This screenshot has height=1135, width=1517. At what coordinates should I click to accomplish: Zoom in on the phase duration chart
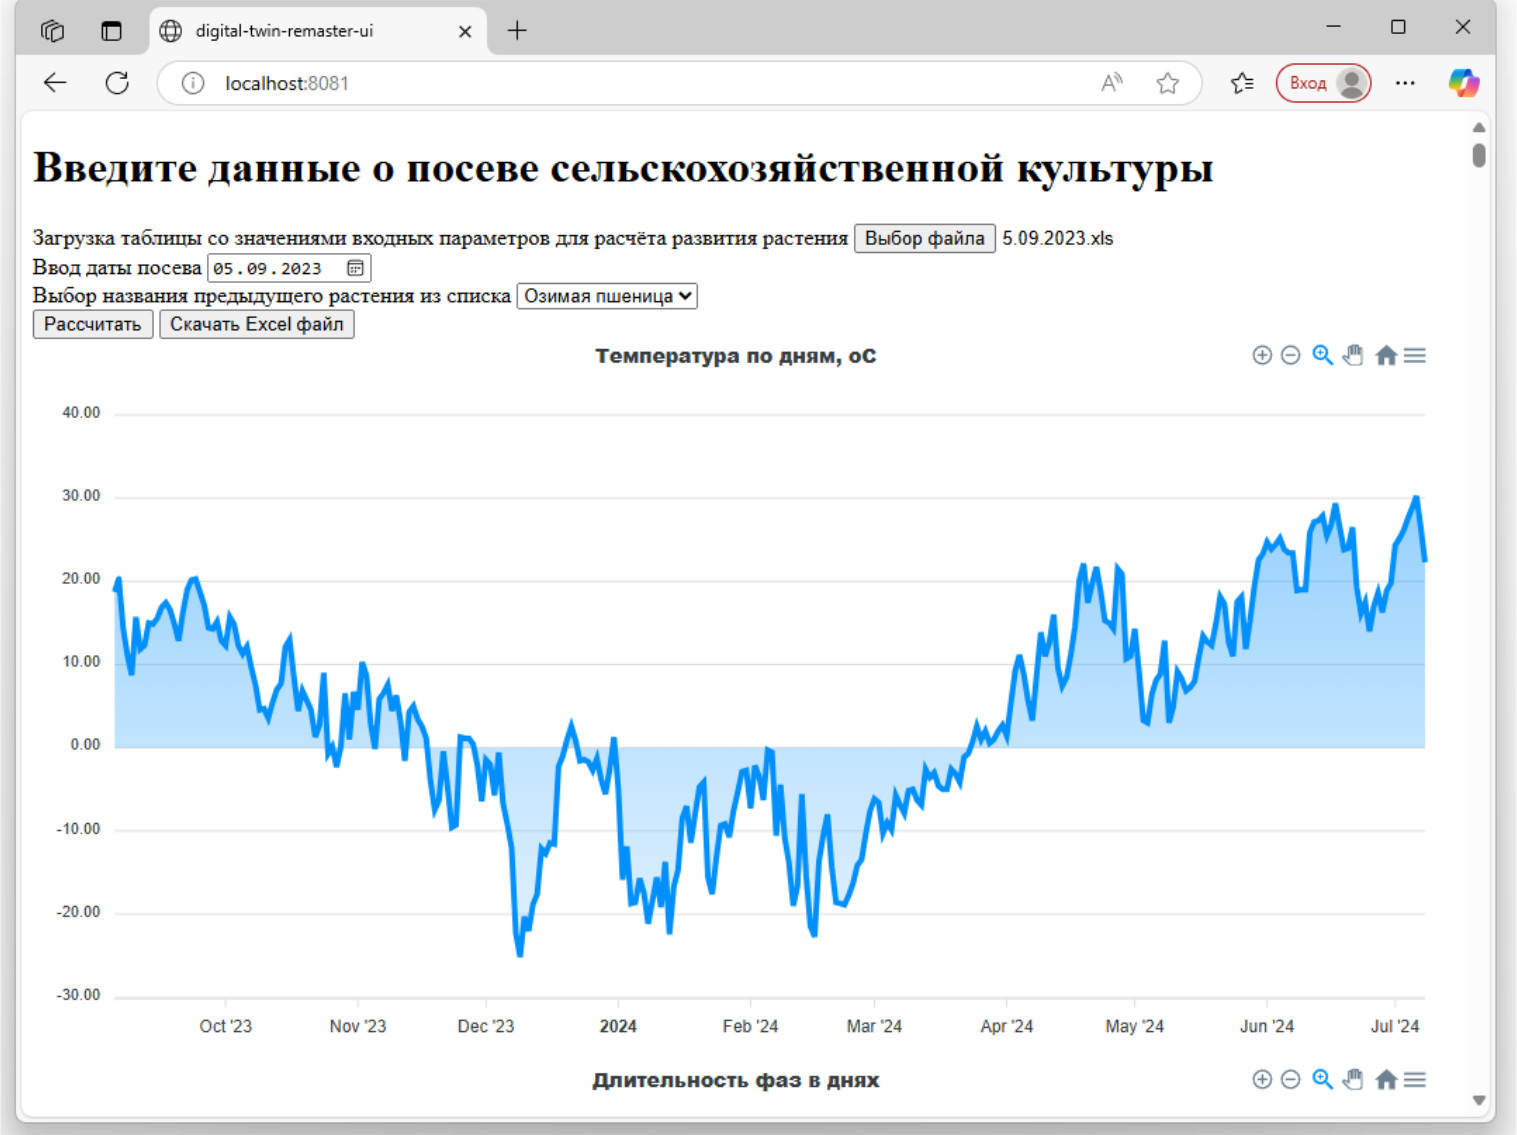[1262, 1080]
